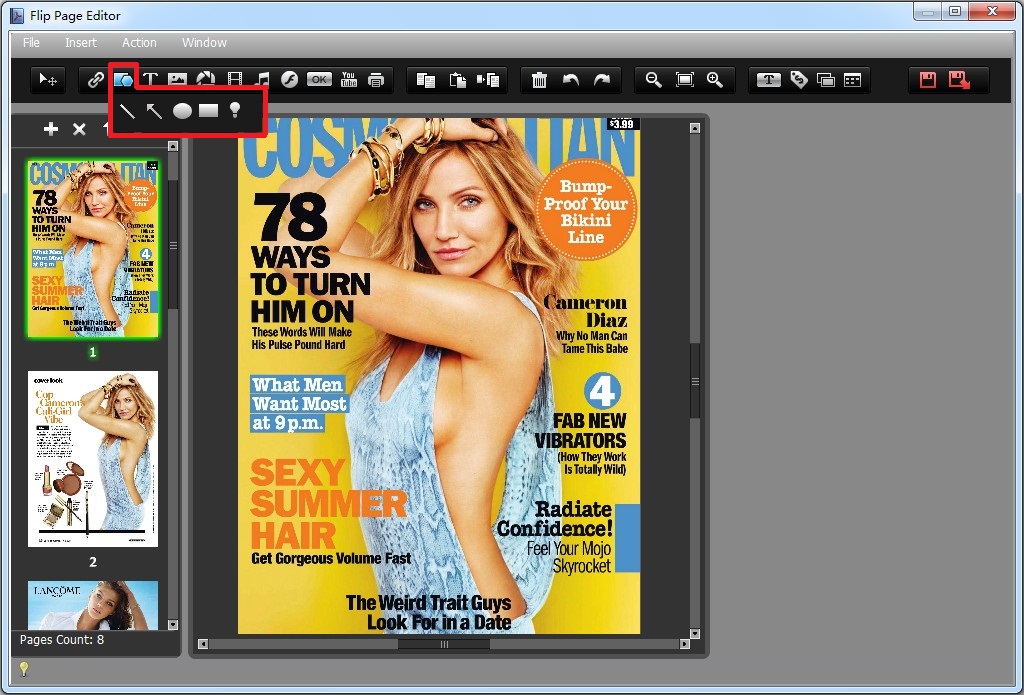Remove the page with the X icon
This screenshot has height=695, width=1024.
79,129
